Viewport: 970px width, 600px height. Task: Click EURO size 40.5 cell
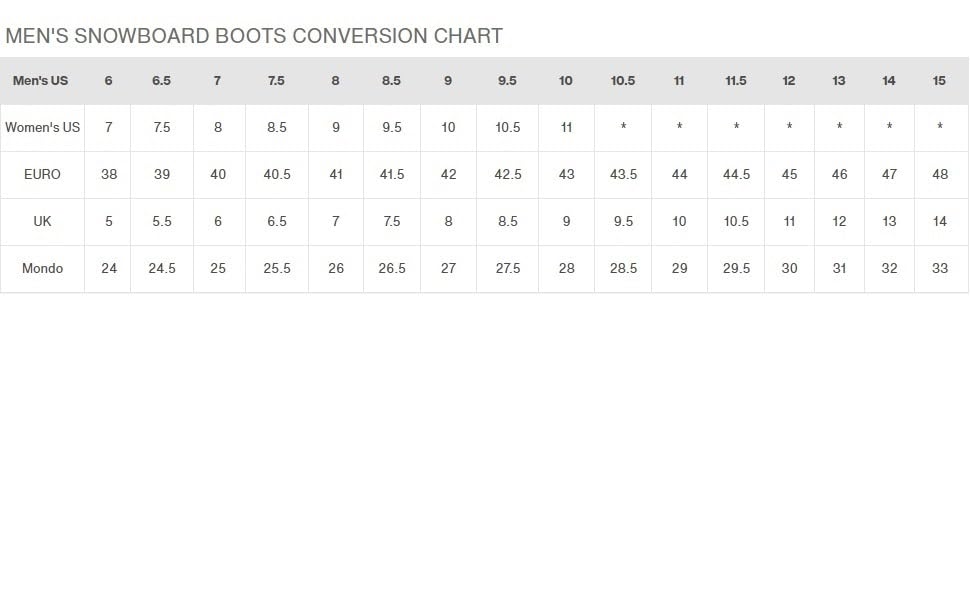(x=277, y=174)
